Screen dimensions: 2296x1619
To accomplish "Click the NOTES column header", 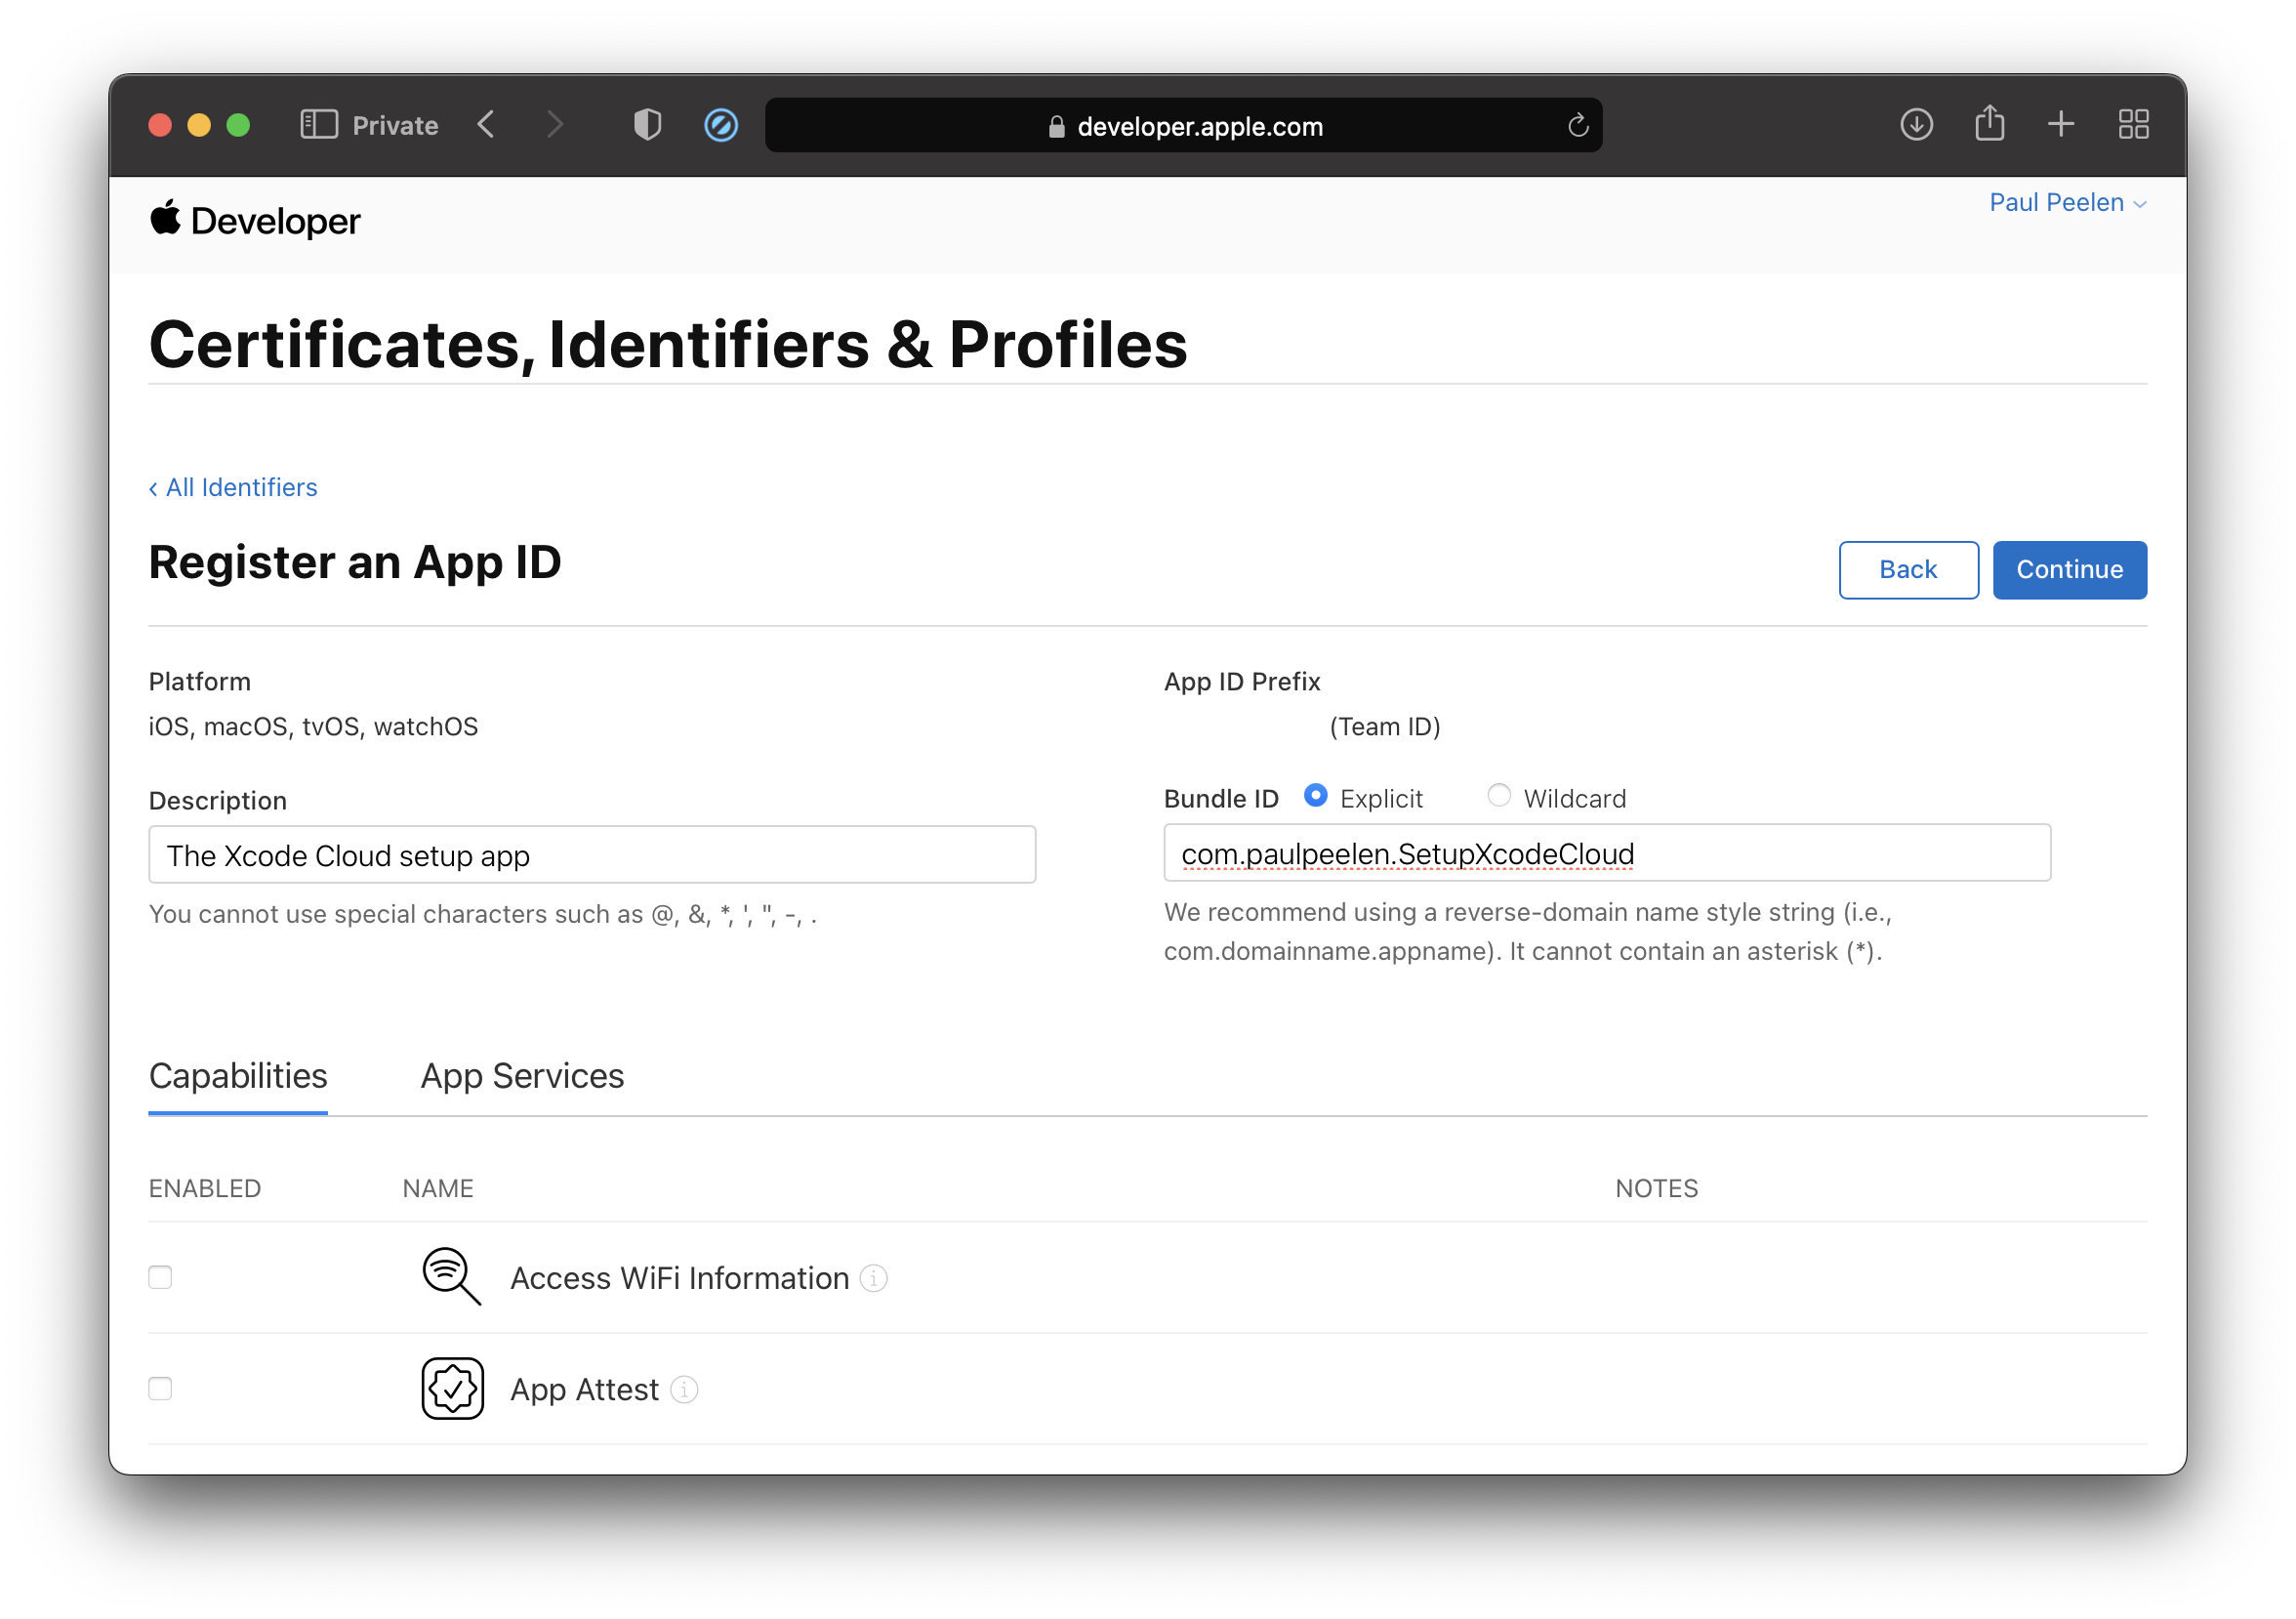I will tap(1656, 1188).
